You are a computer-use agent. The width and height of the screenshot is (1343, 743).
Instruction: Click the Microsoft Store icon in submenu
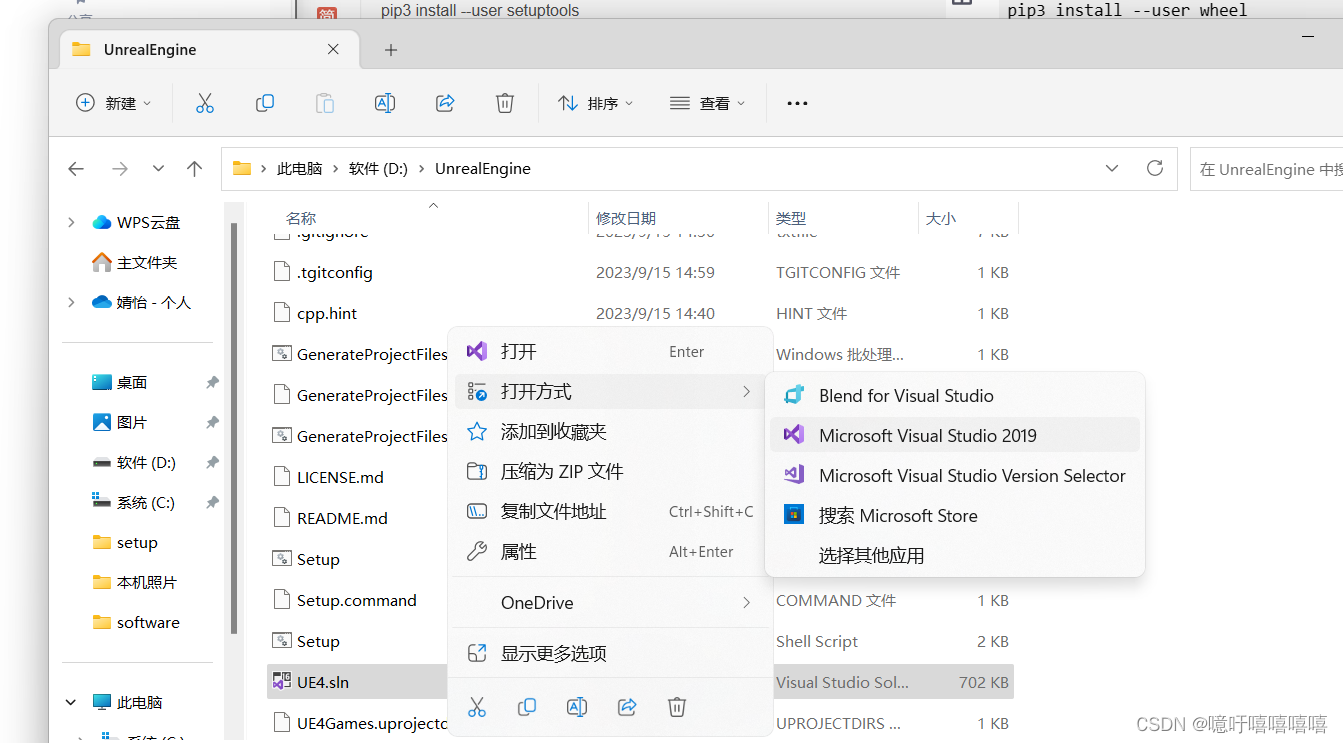(x=794, y=515)
